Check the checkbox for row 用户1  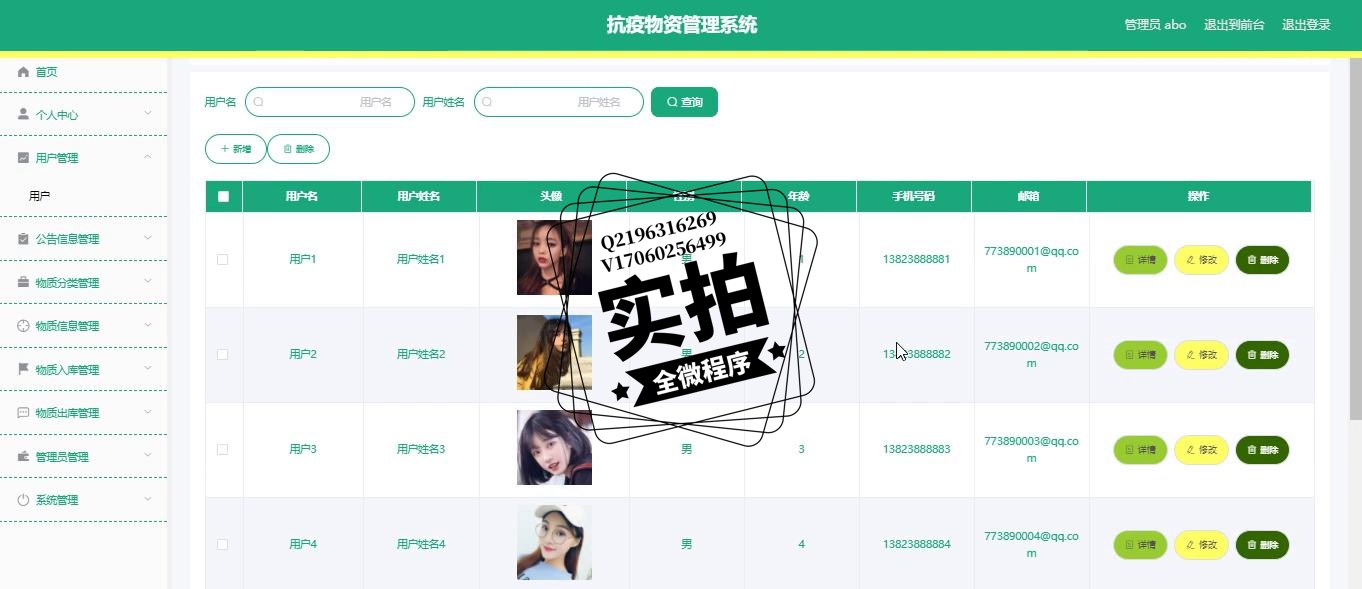coord(222,259)
